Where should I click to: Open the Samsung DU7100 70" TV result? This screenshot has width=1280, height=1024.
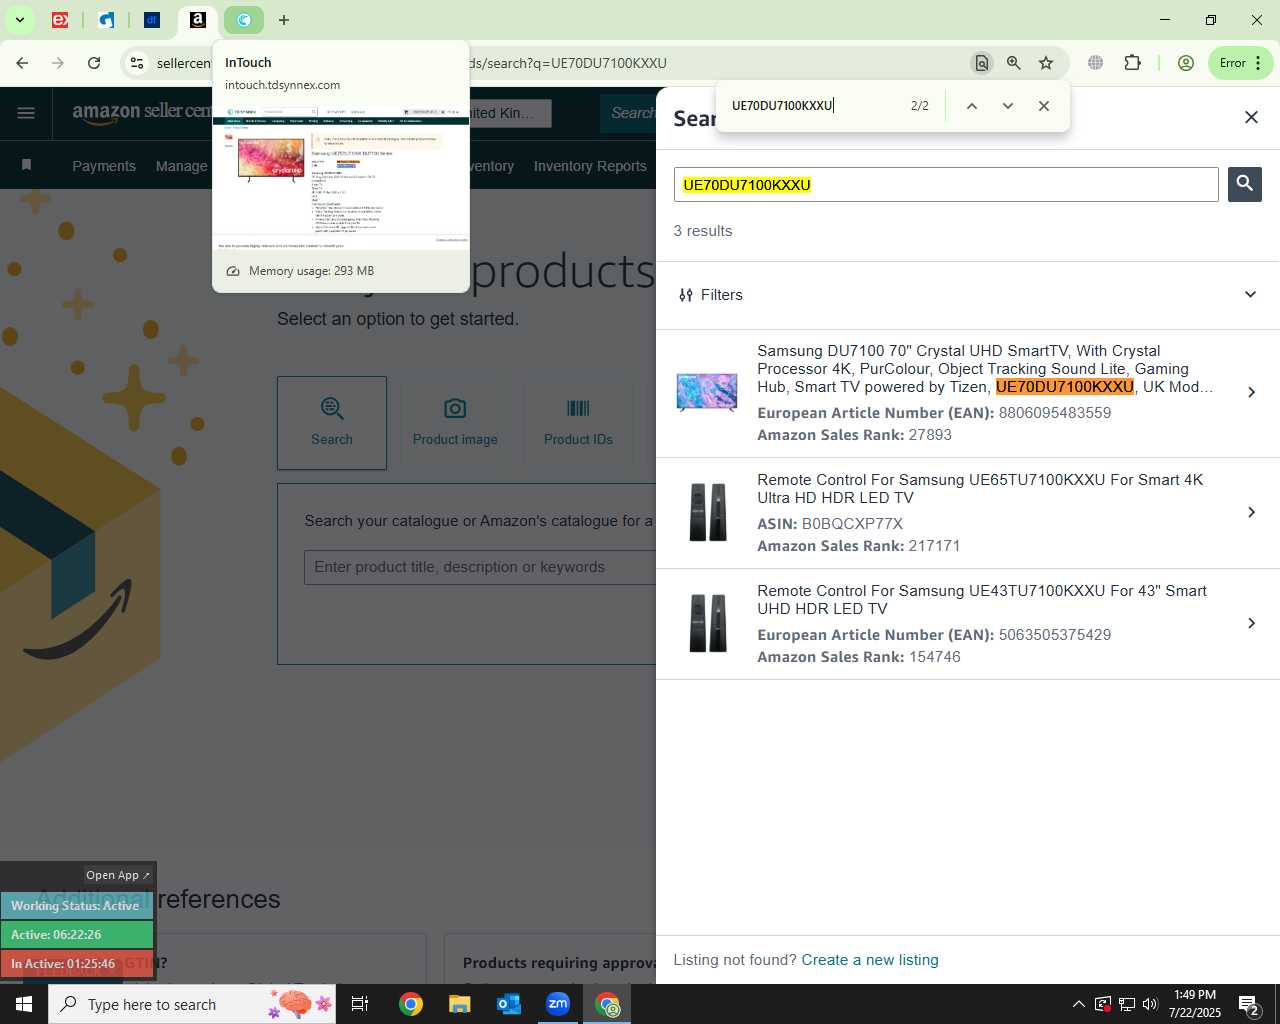(968, 393)
